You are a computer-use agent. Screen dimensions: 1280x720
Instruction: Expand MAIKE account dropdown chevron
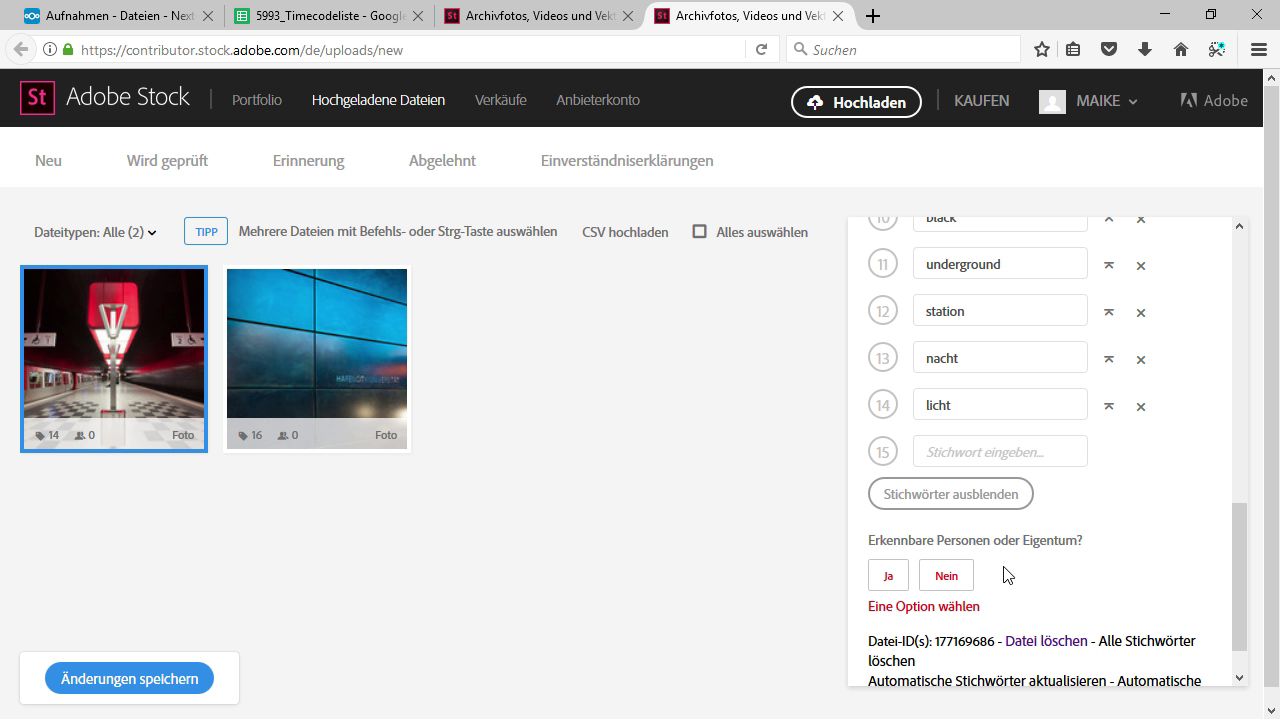click(x=1133, y=101)
